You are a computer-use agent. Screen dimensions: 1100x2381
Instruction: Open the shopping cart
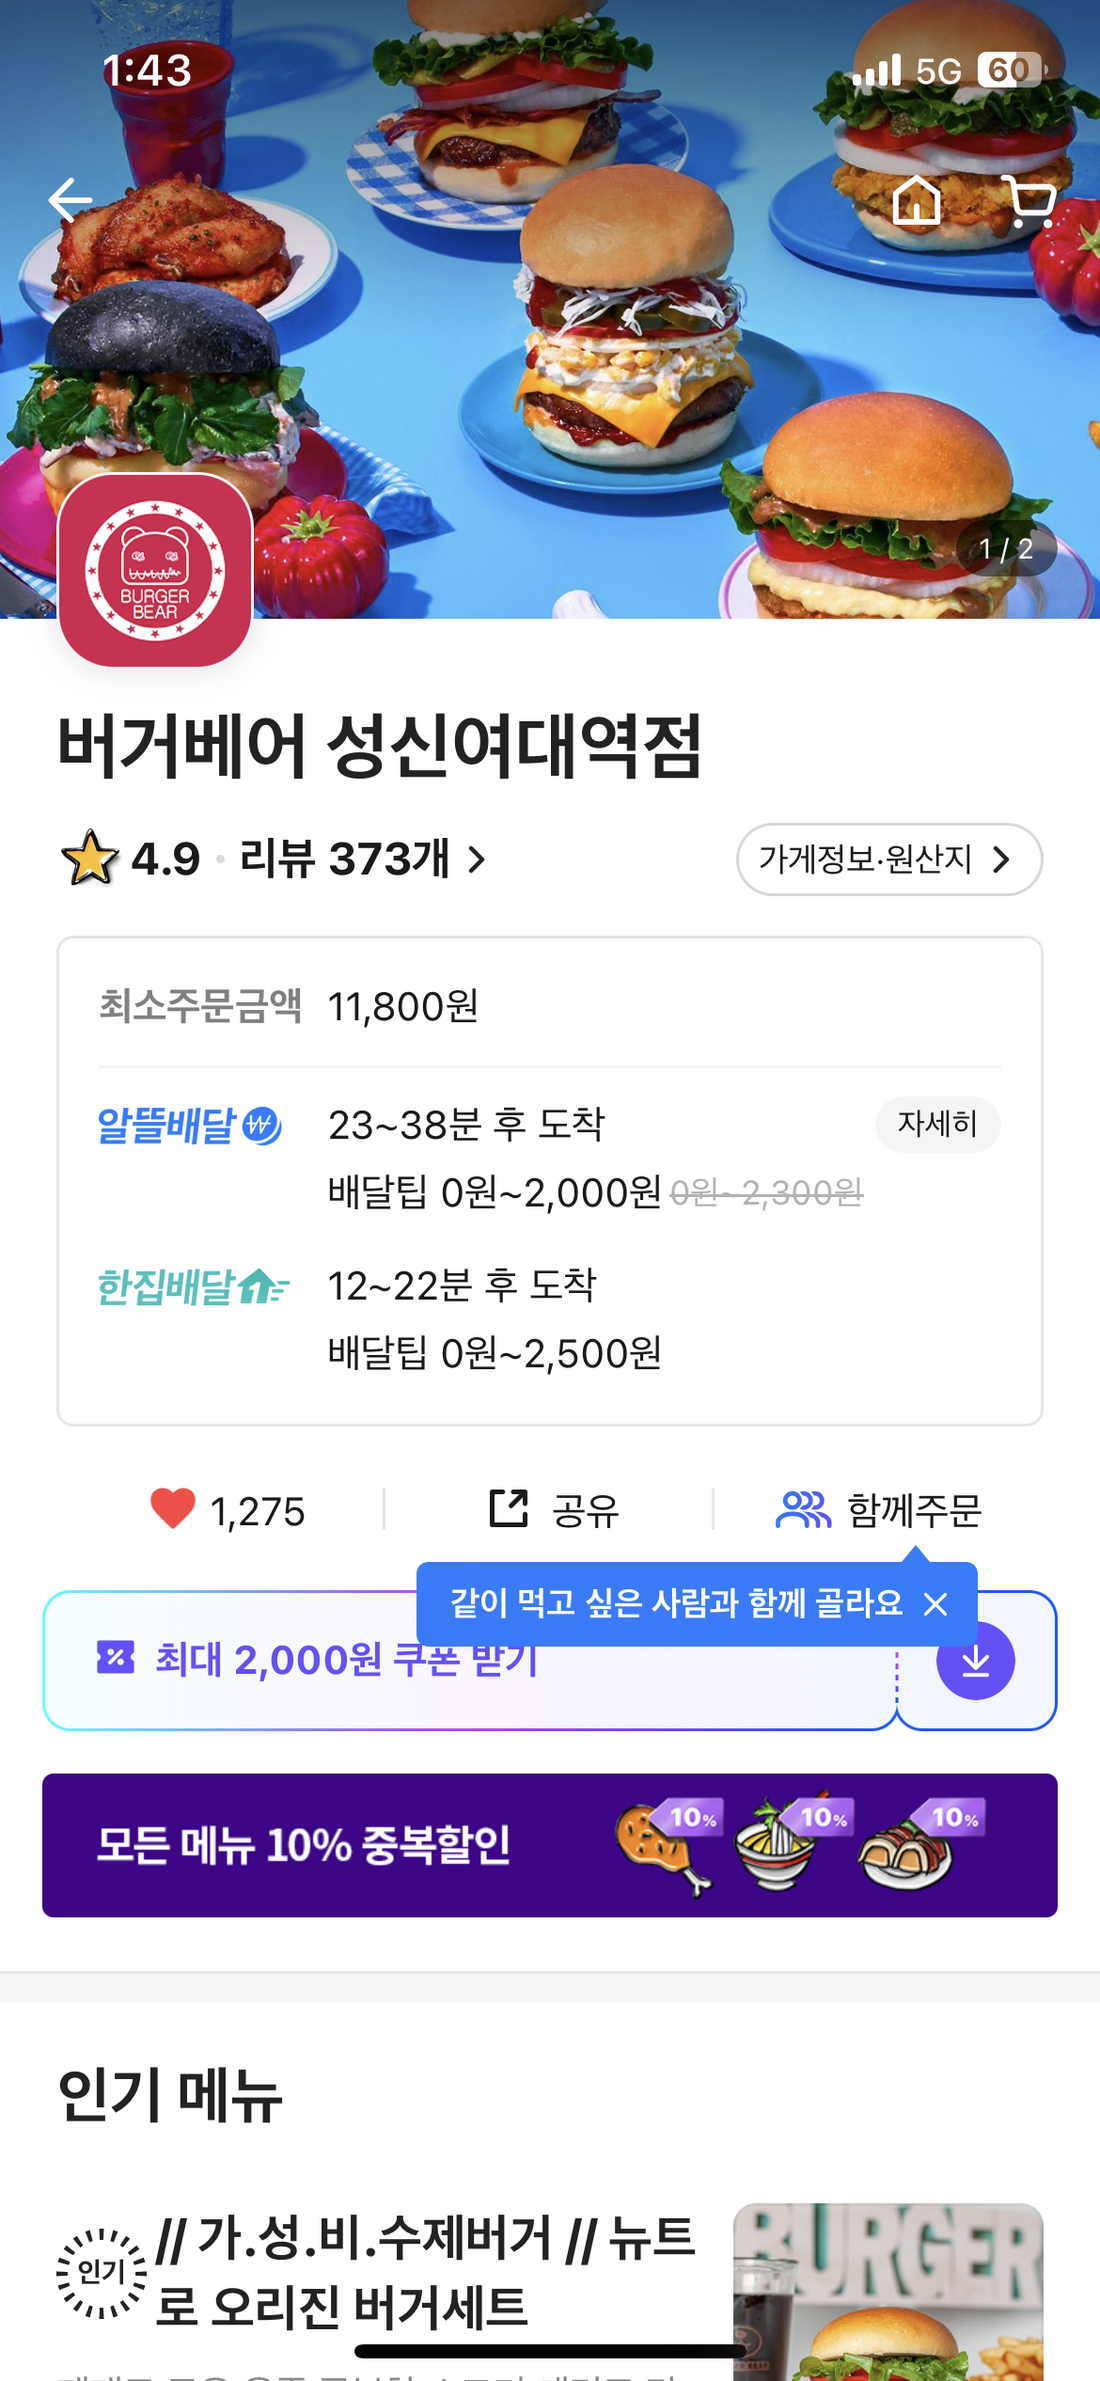pyautogui.click(x=1030, y=201)
